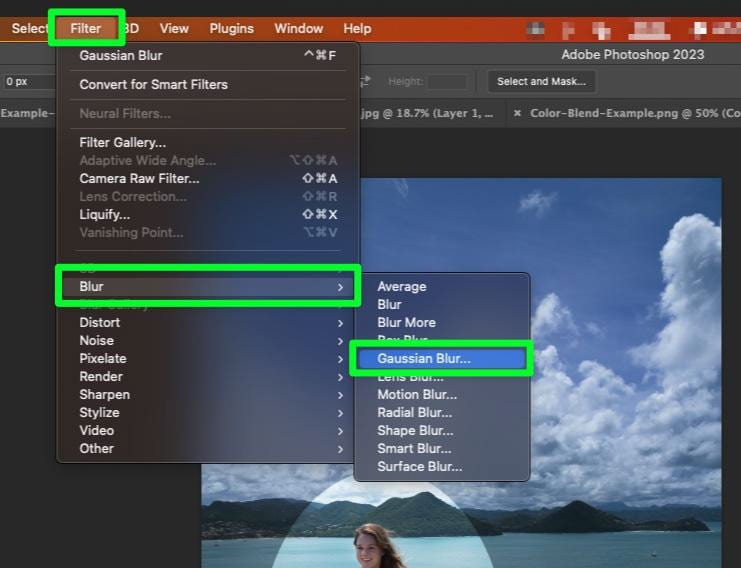Image resolution: width=741 pixels, height=568 pixels.
Task: Choose Smart Blur... filter
Action: click(442, 448)
